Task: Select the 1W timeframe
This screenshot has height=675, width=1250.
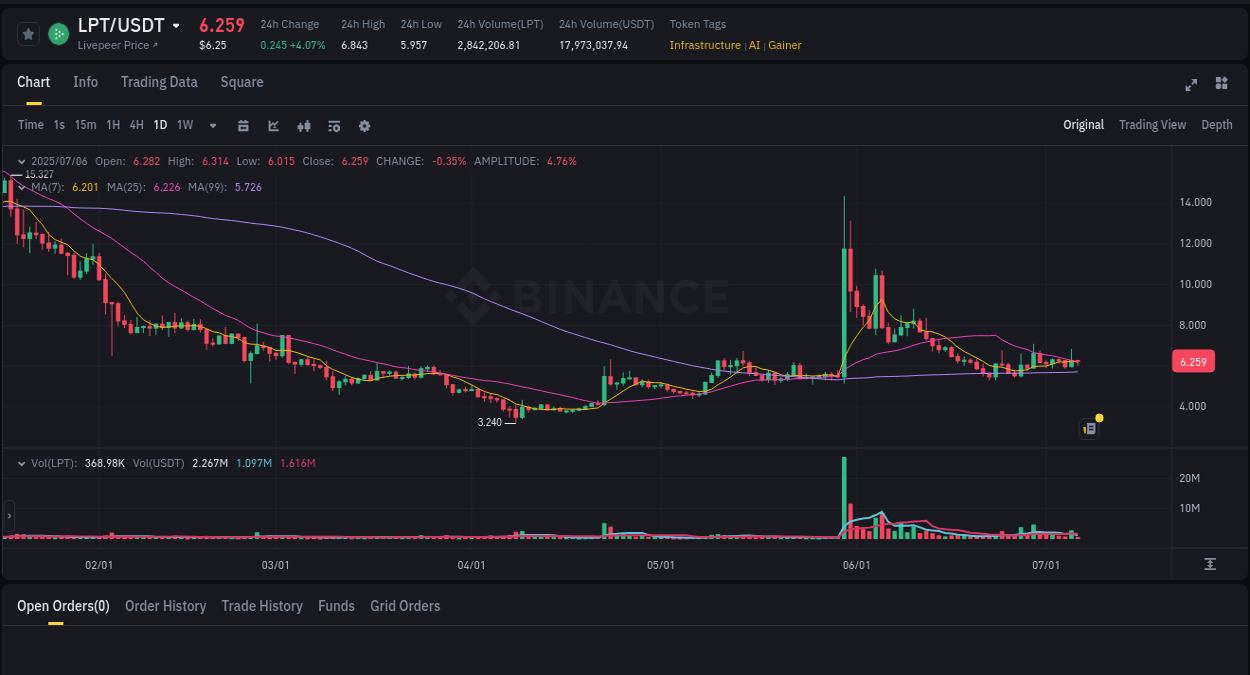Action: (185, 125)
